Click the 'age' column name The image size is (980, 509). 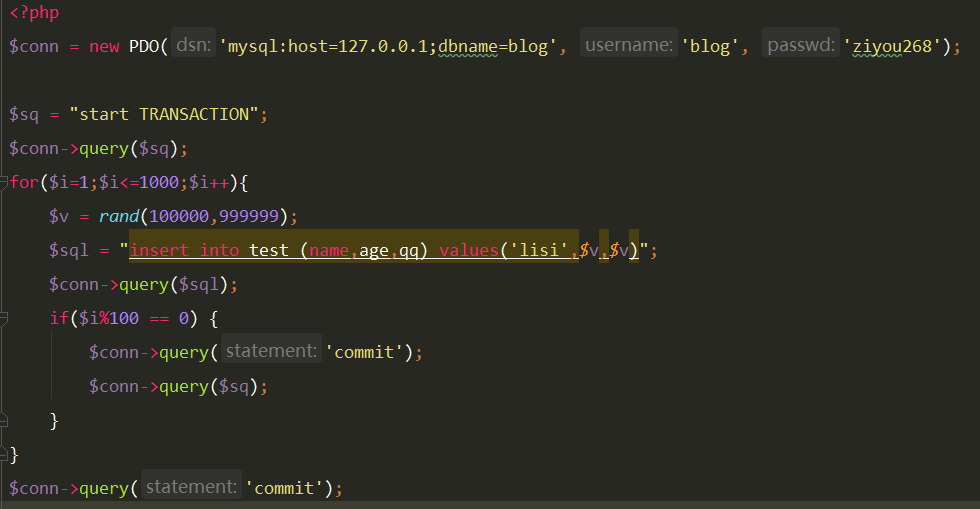[374, 250]
